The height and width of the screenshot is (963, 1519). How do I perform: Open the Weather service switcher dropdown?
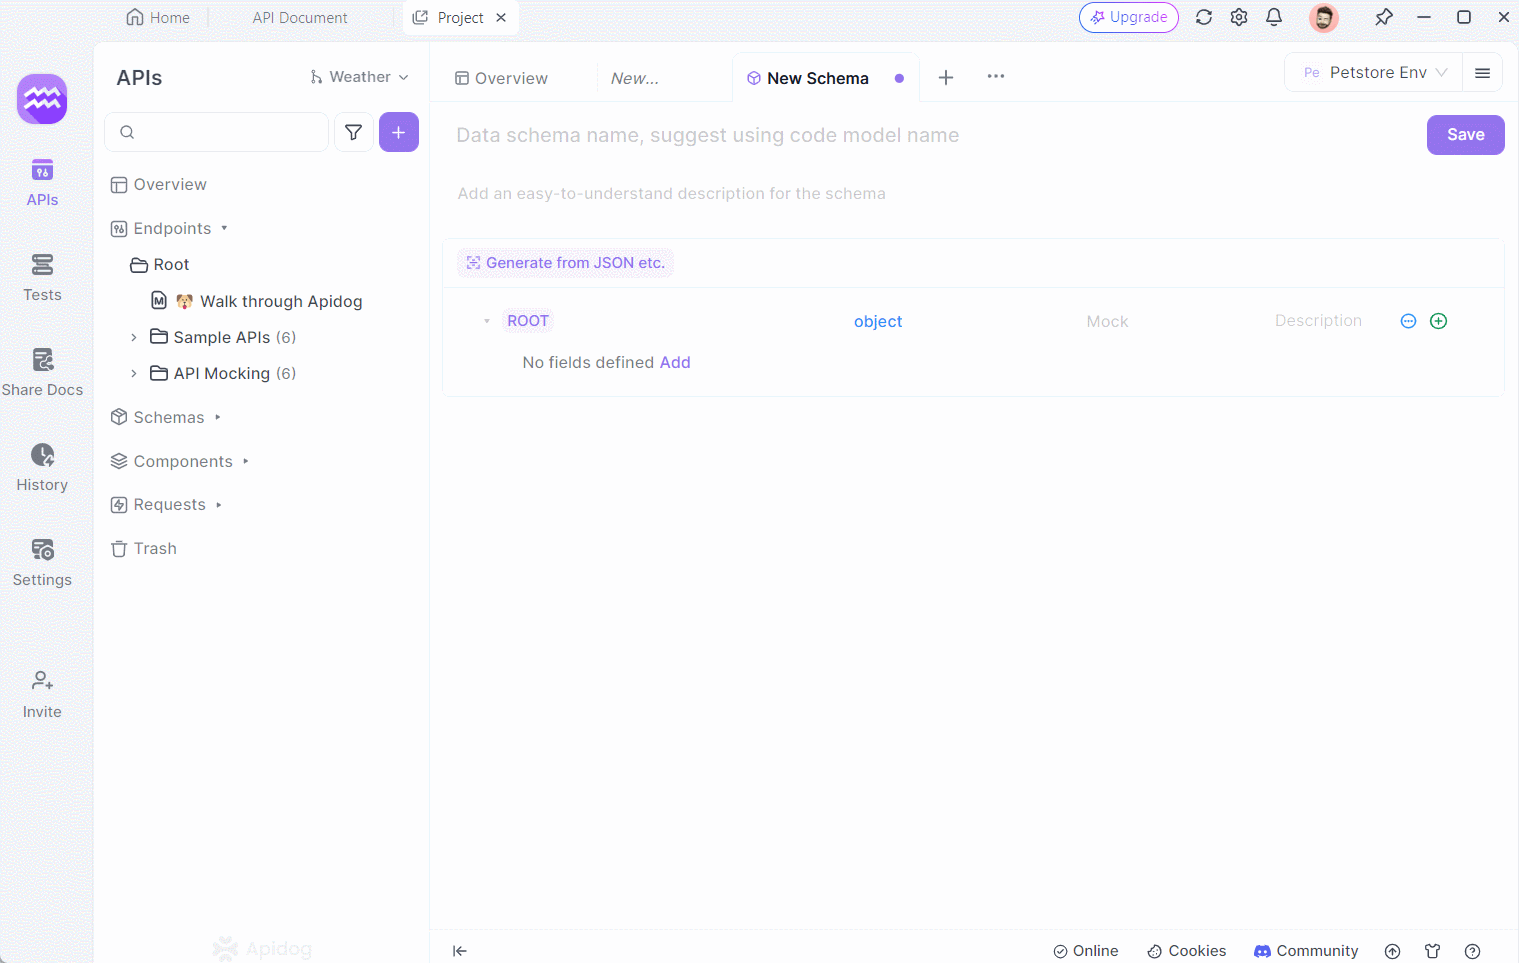pos(359,76)
